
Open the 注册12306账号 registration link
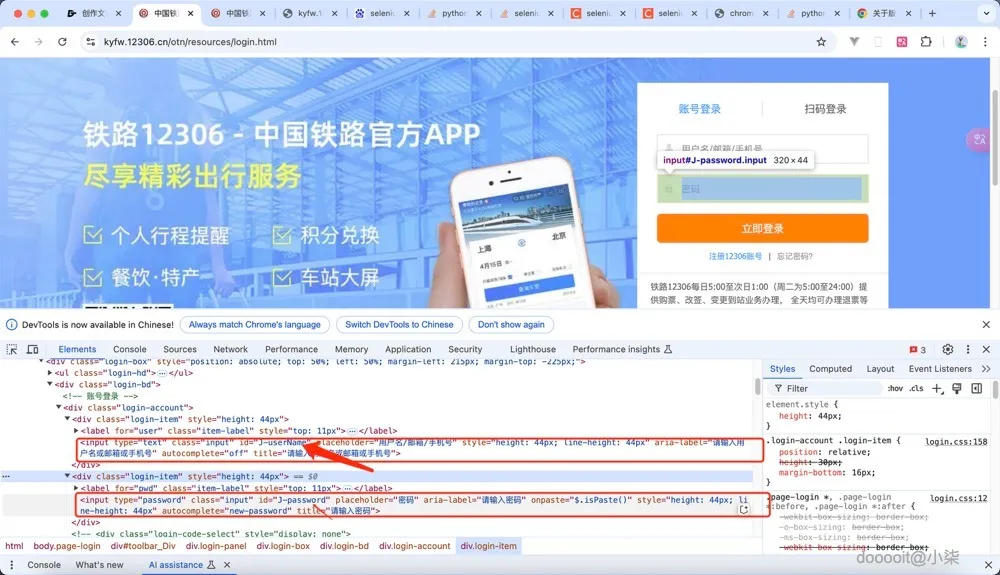tap(735, 256)
